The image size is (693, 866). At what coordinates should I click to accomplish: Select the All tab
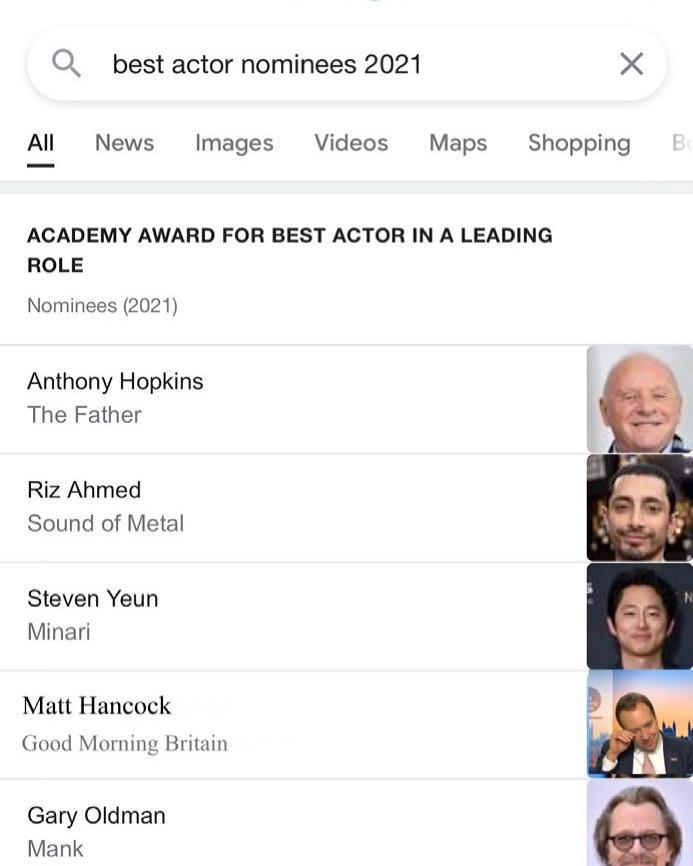coord(41,143)
